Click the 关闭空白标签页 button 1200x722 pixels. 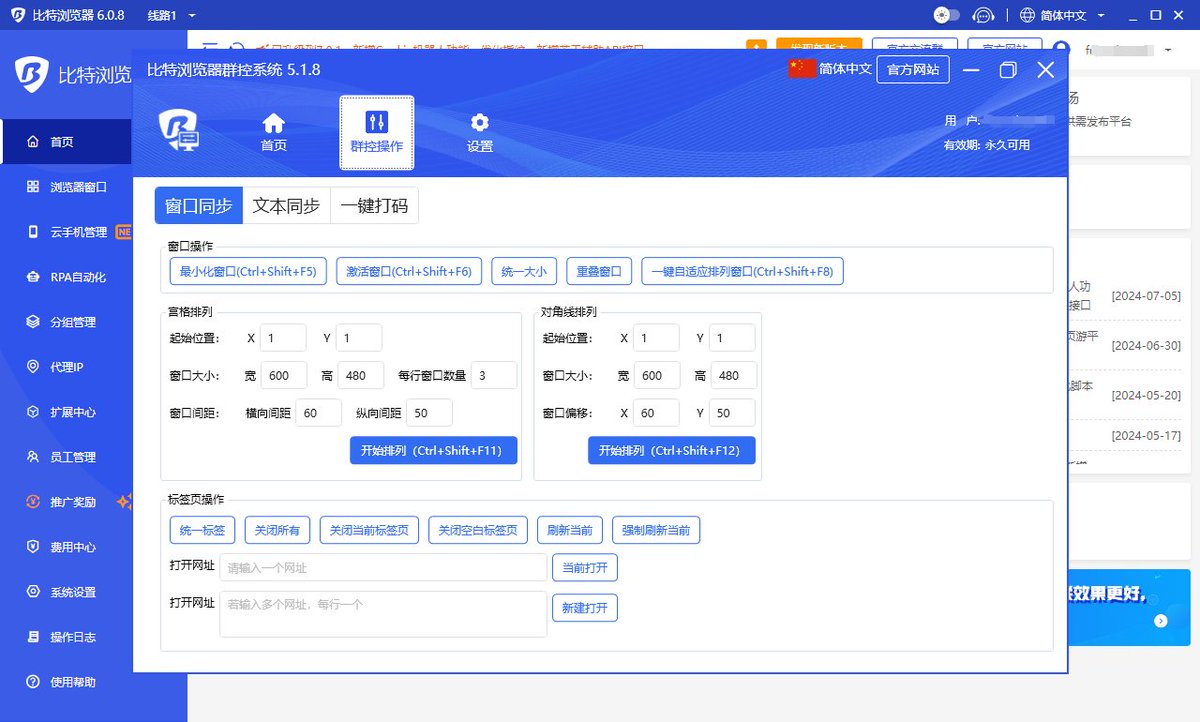[478, 530]
